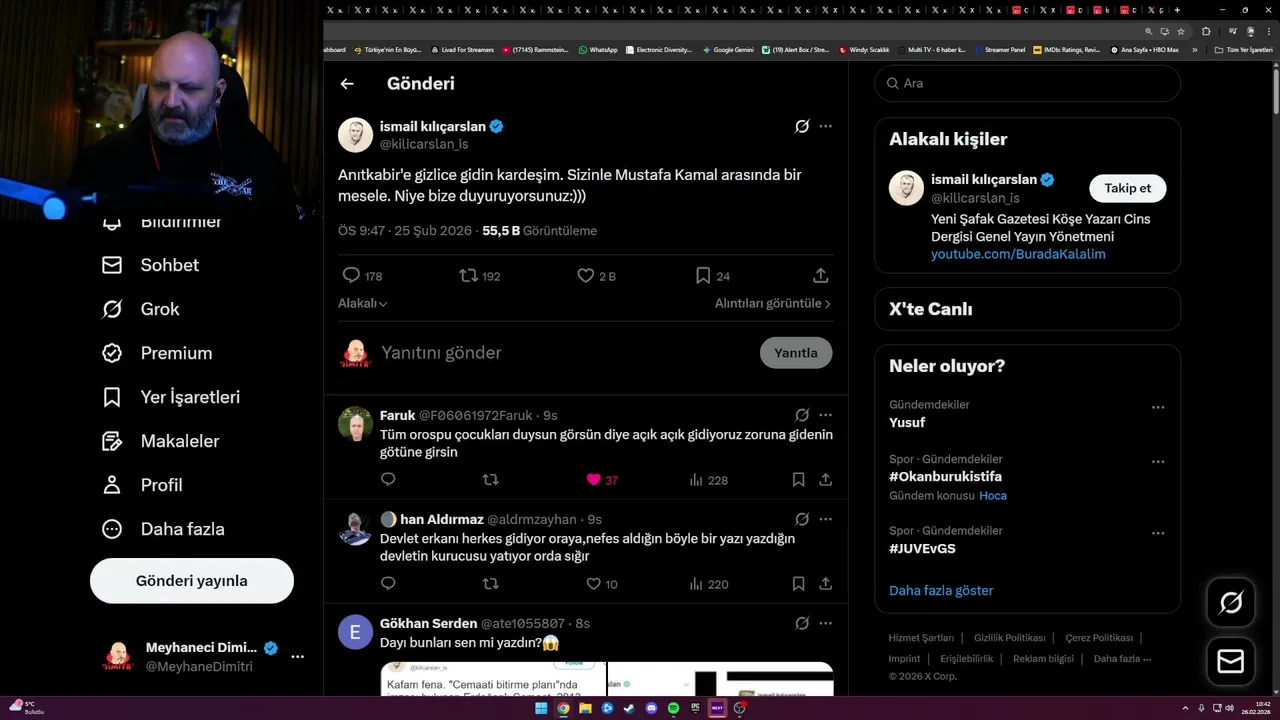Viewport: 1280px width, 720px height.
Task: Click Grok icon on Faruk's reply
Action: tap(802, 415)
